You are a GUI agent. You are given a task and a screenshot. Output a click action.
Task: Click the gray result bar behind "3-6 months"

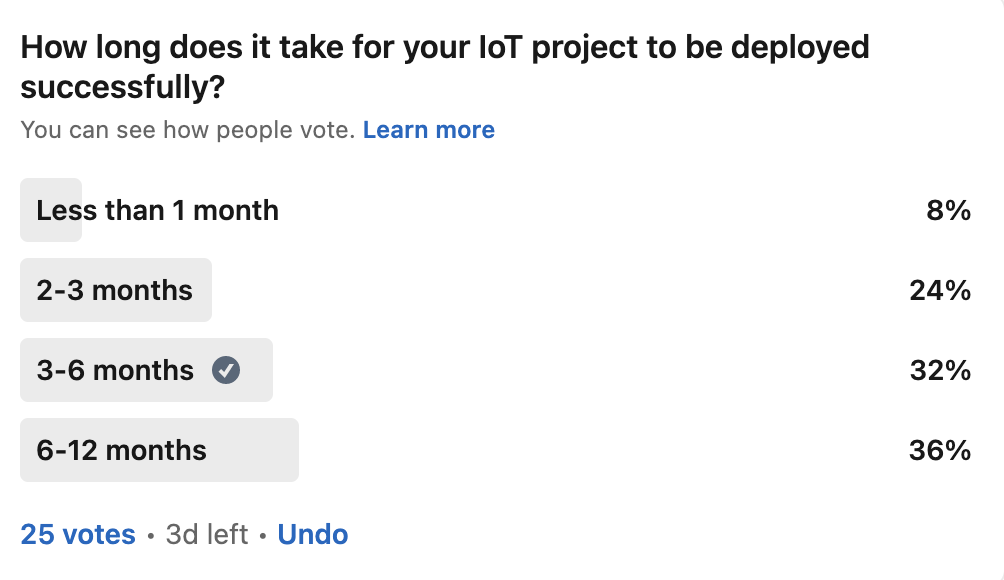(257, 371)
